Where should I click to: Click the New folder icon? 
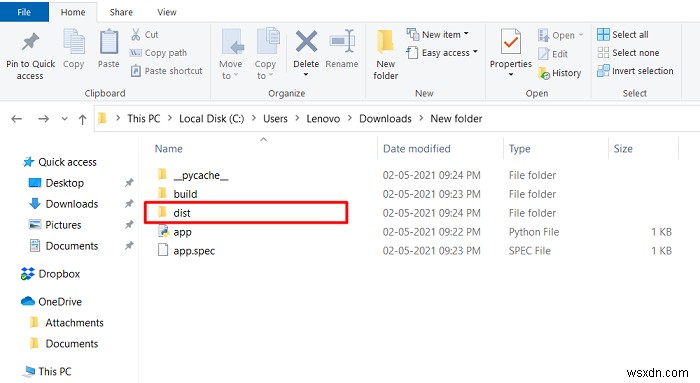pyautogui.click(x=385, y=42)
